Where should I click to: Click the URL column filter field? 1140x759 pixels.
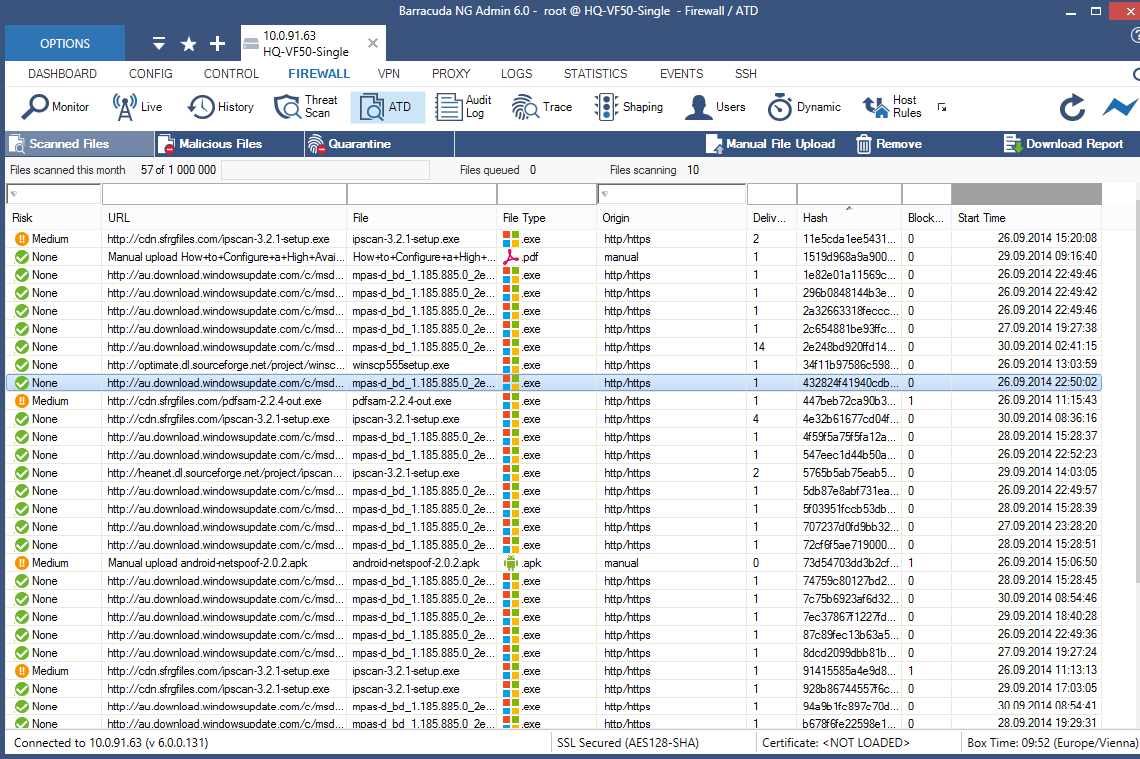[x=224, y=194]
